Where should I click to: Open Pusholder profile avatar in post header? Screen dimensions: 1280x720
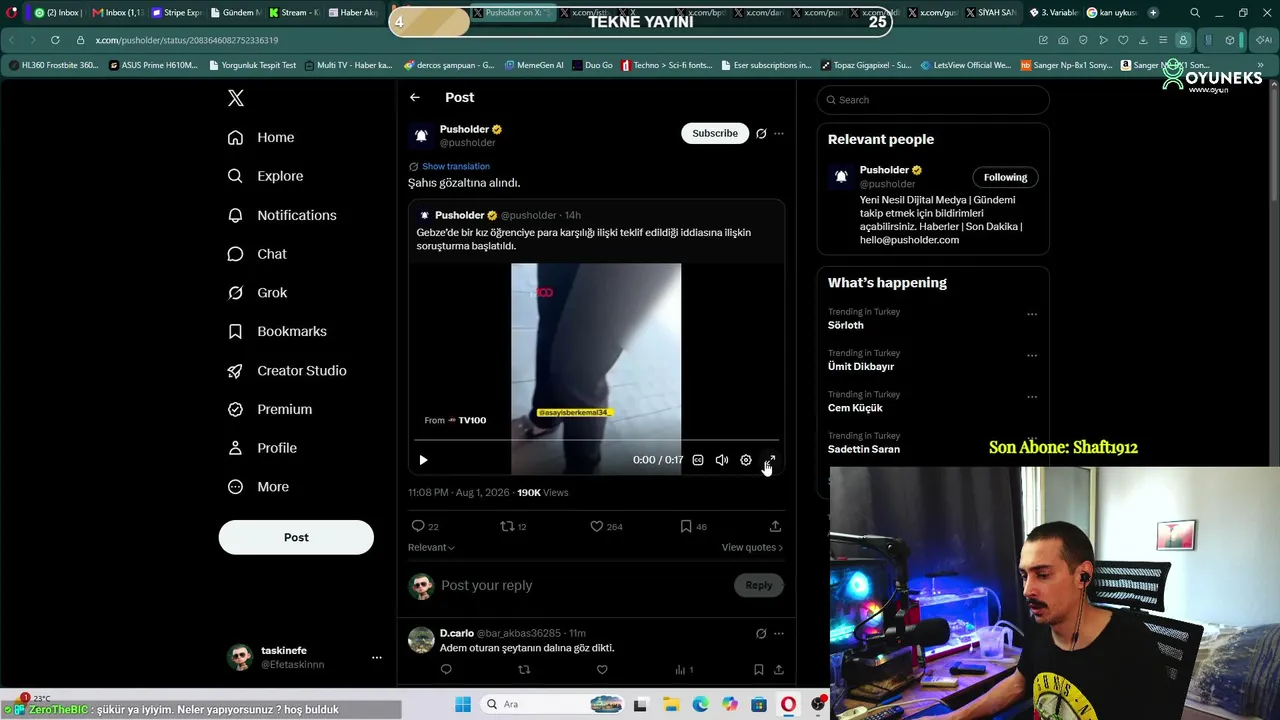(421, 135)
